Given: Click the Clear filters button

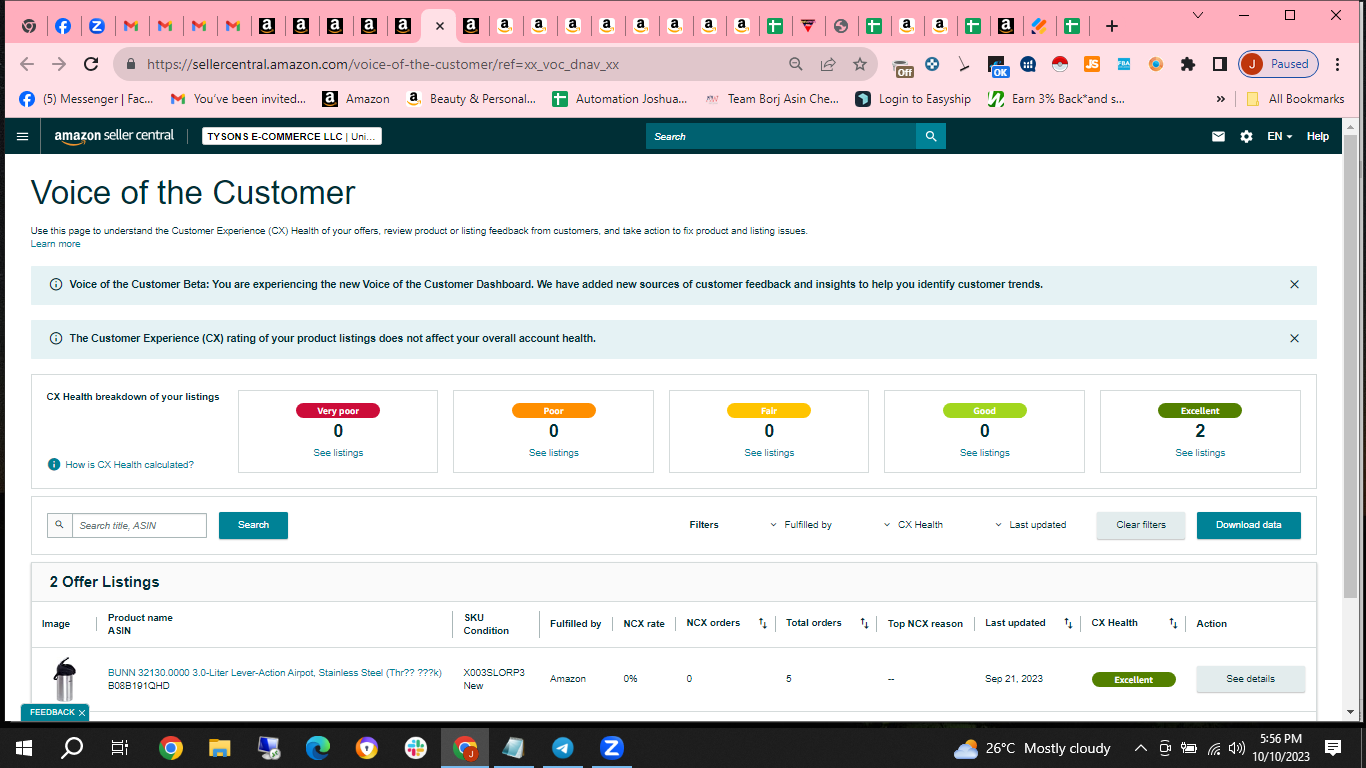Looking at the screenshot, I should pos(1141,525).
